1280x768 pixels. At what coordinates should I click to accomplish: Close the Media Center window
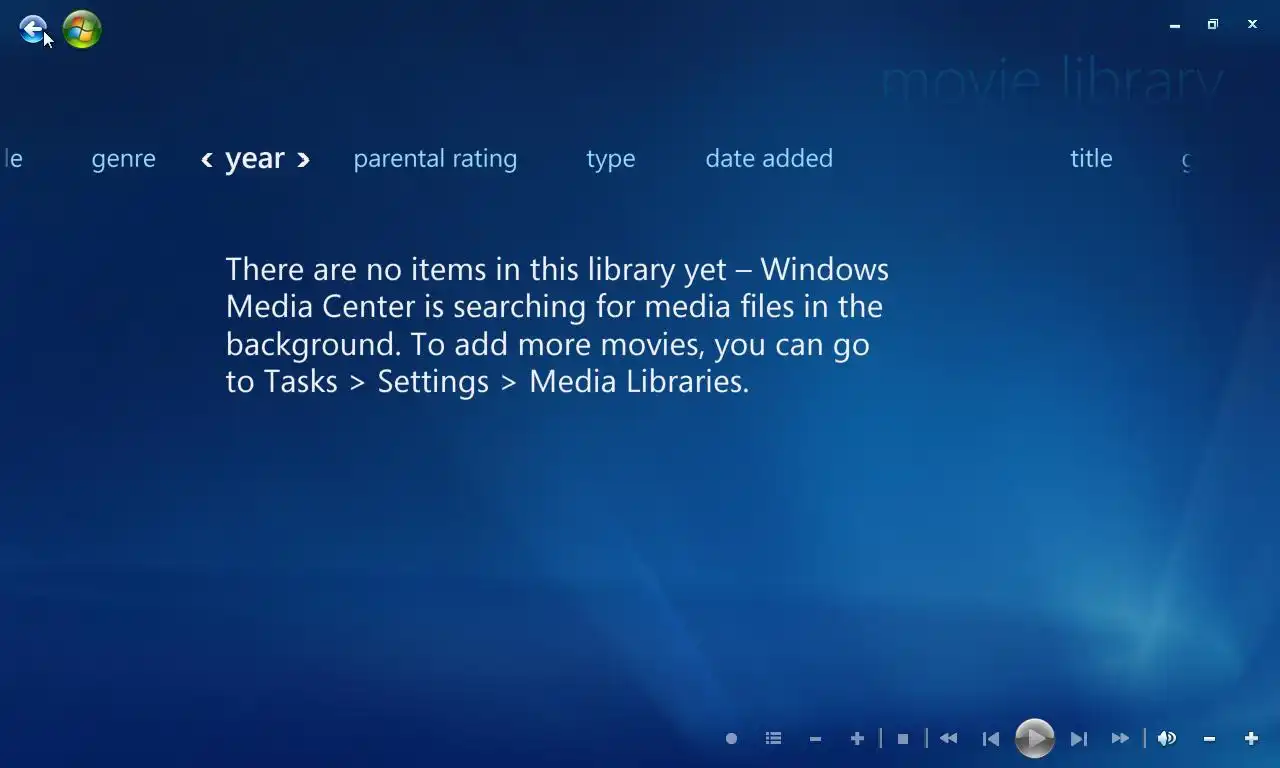(1252, 25)
